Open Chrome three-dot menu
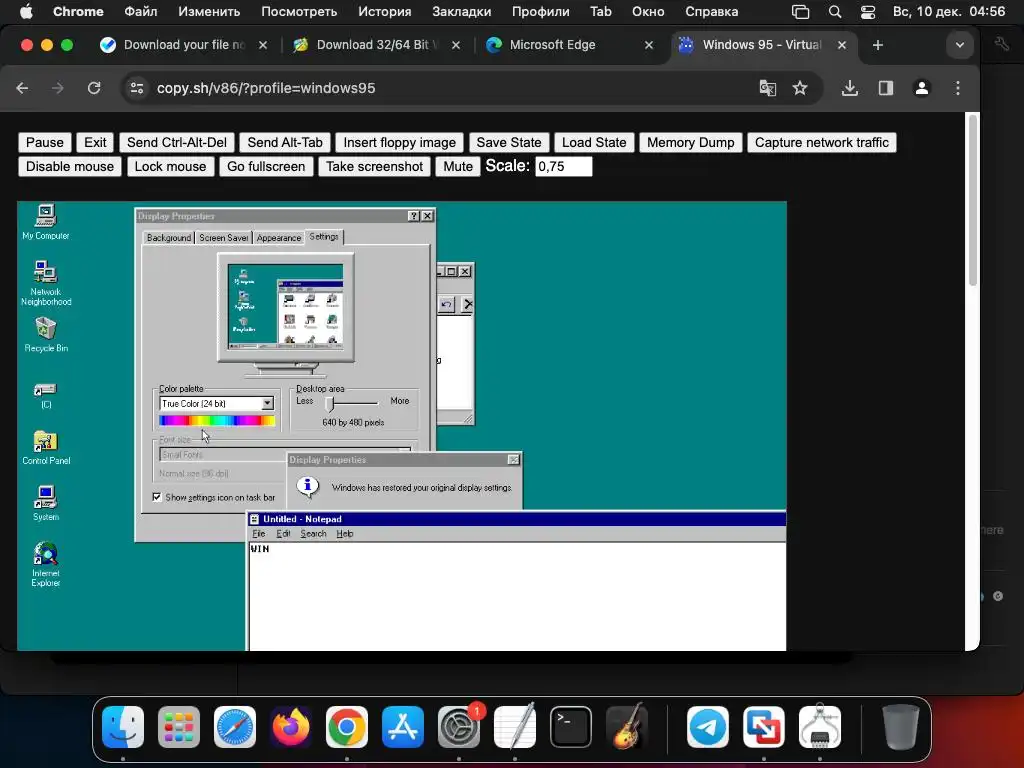 click(957, 88)
